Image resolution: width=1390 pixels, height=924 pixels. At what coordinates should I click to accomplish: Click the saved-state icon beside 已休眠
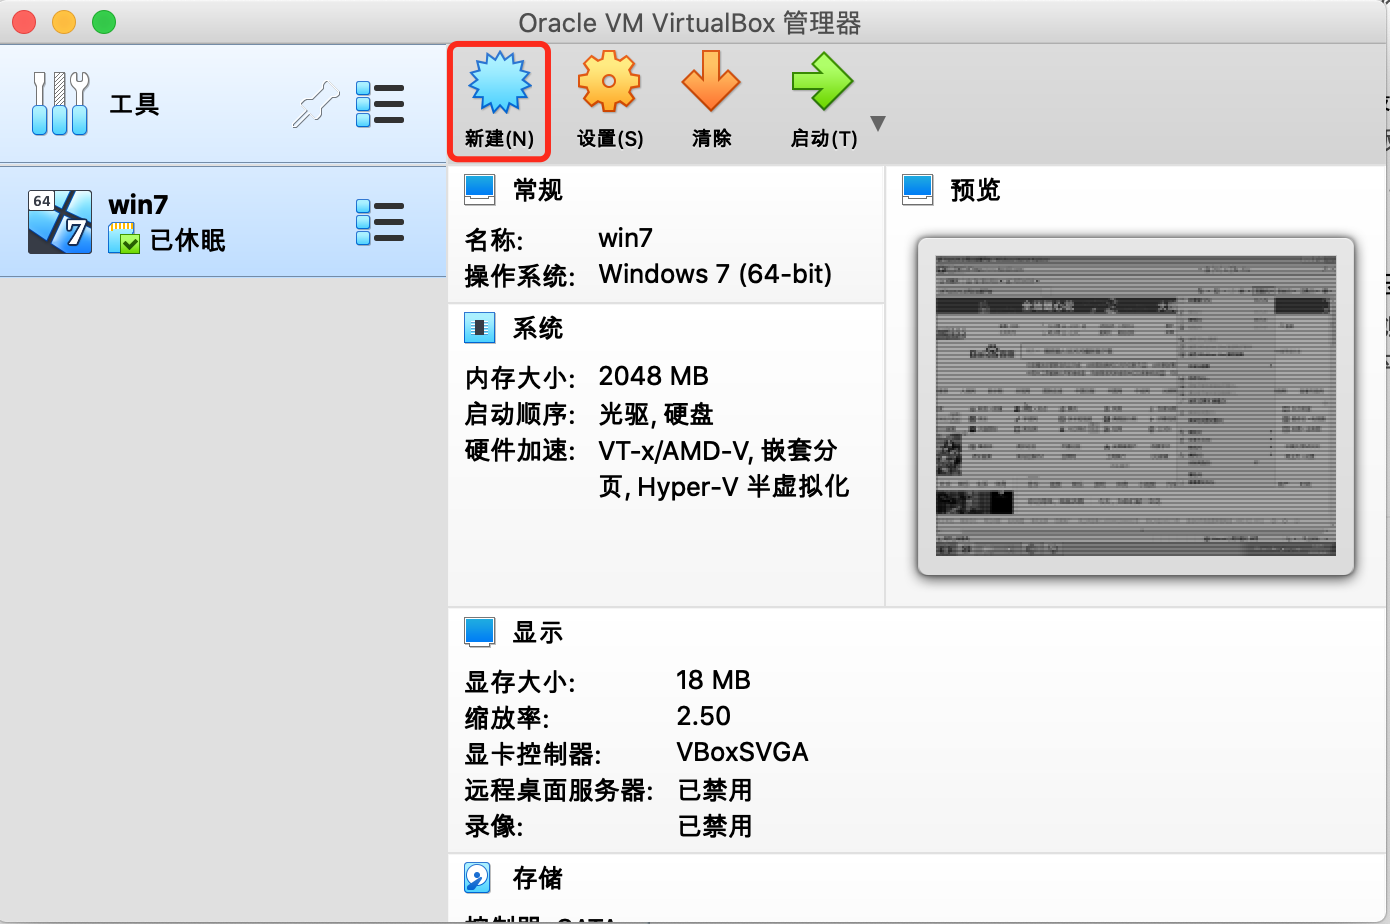[x=124, y=239]
